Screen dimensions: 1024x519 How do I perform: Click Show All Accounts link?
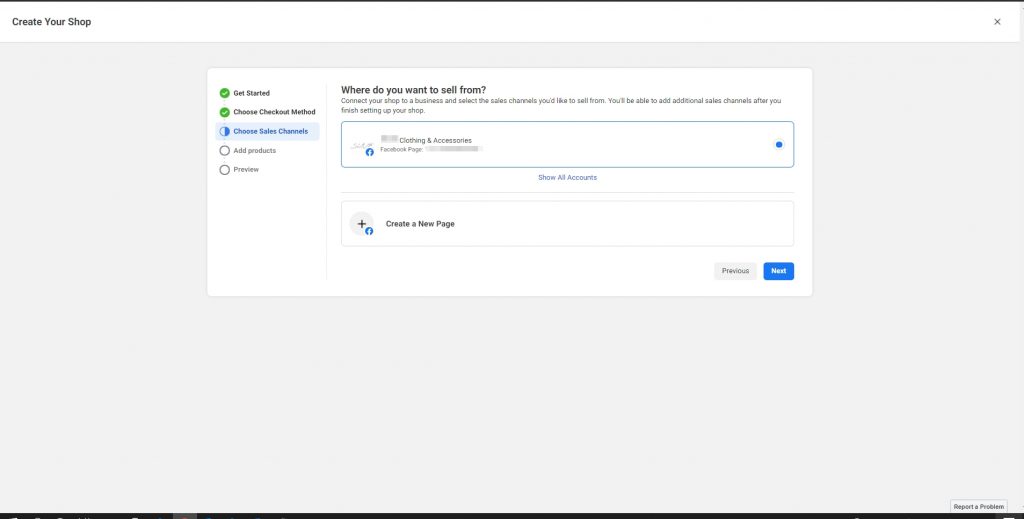point(568,178)
